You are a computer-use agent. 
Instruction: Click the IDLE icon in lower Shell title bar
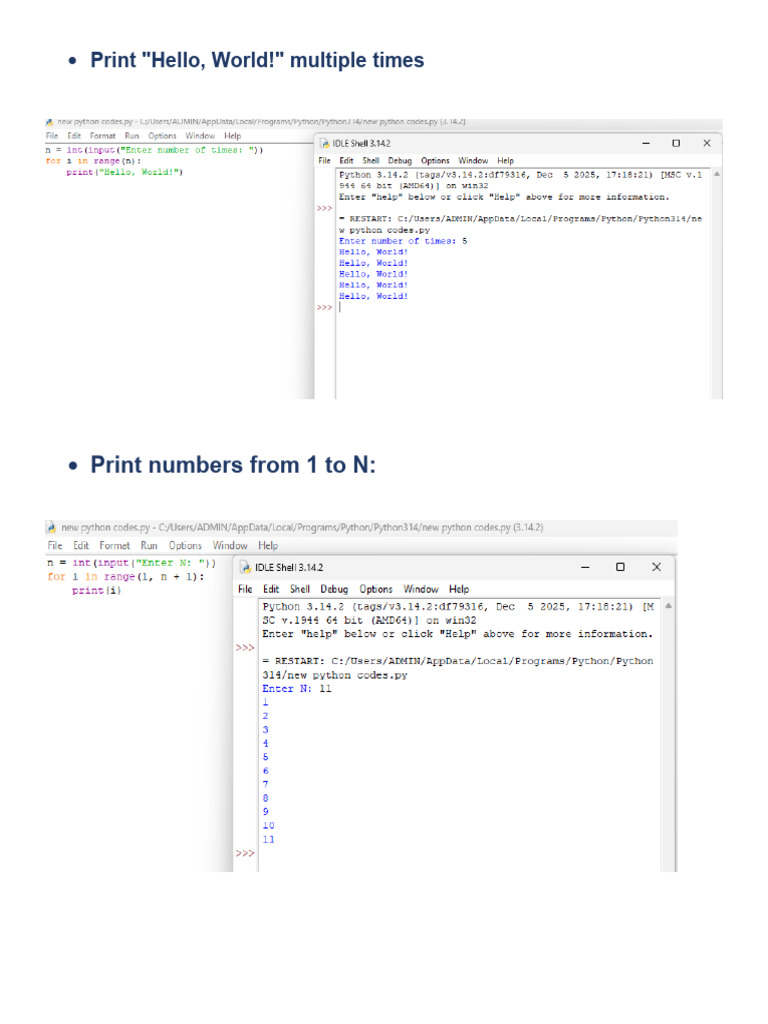coord(246,568)
